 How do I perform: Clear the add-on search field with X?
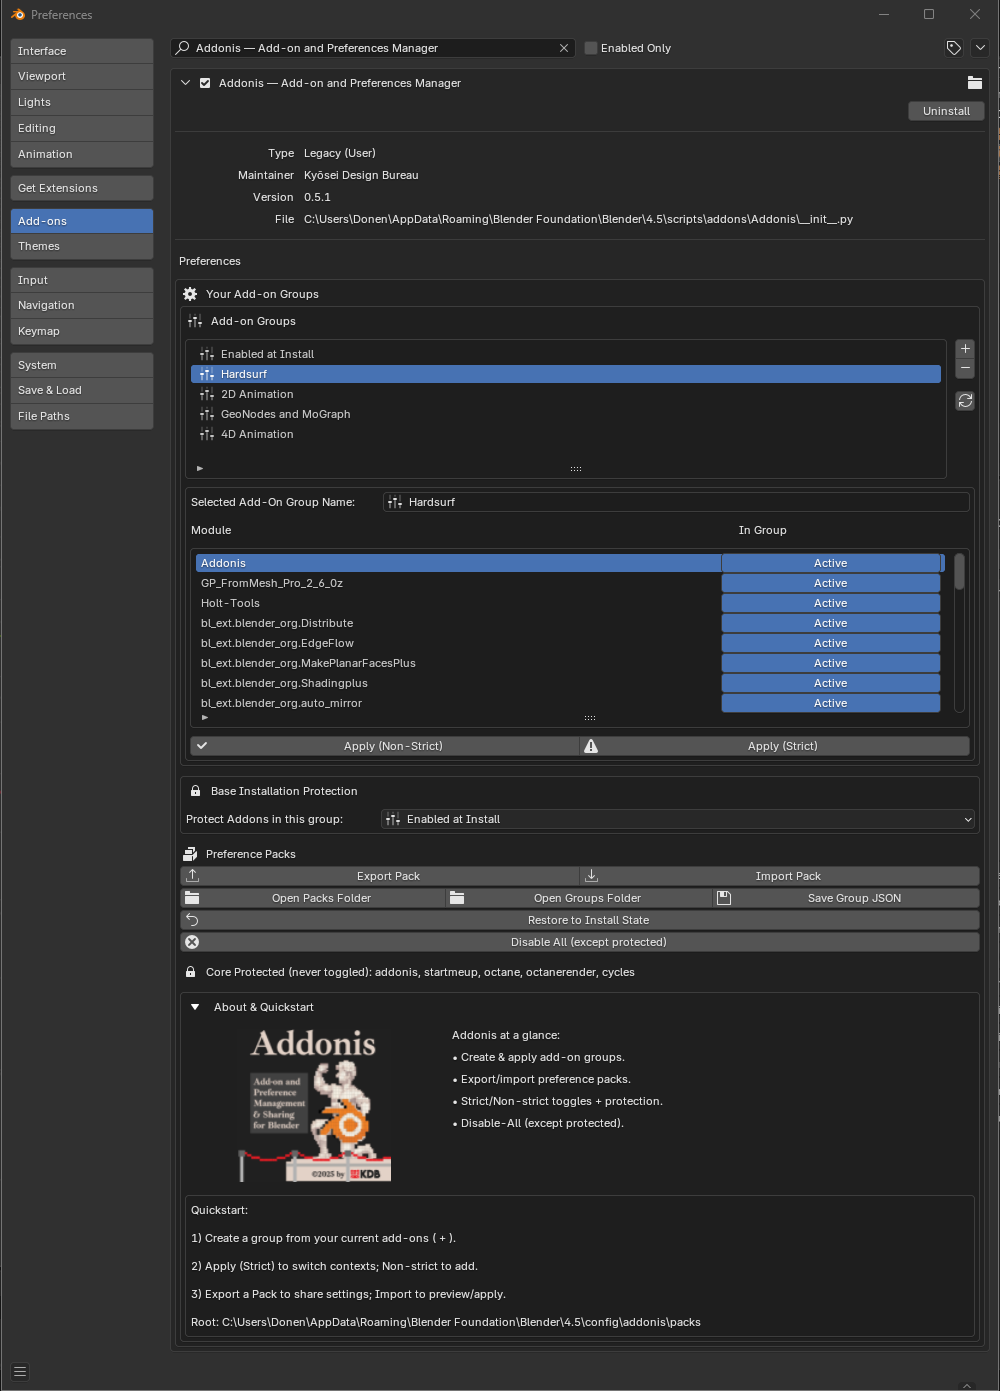(x=564, y=48)
